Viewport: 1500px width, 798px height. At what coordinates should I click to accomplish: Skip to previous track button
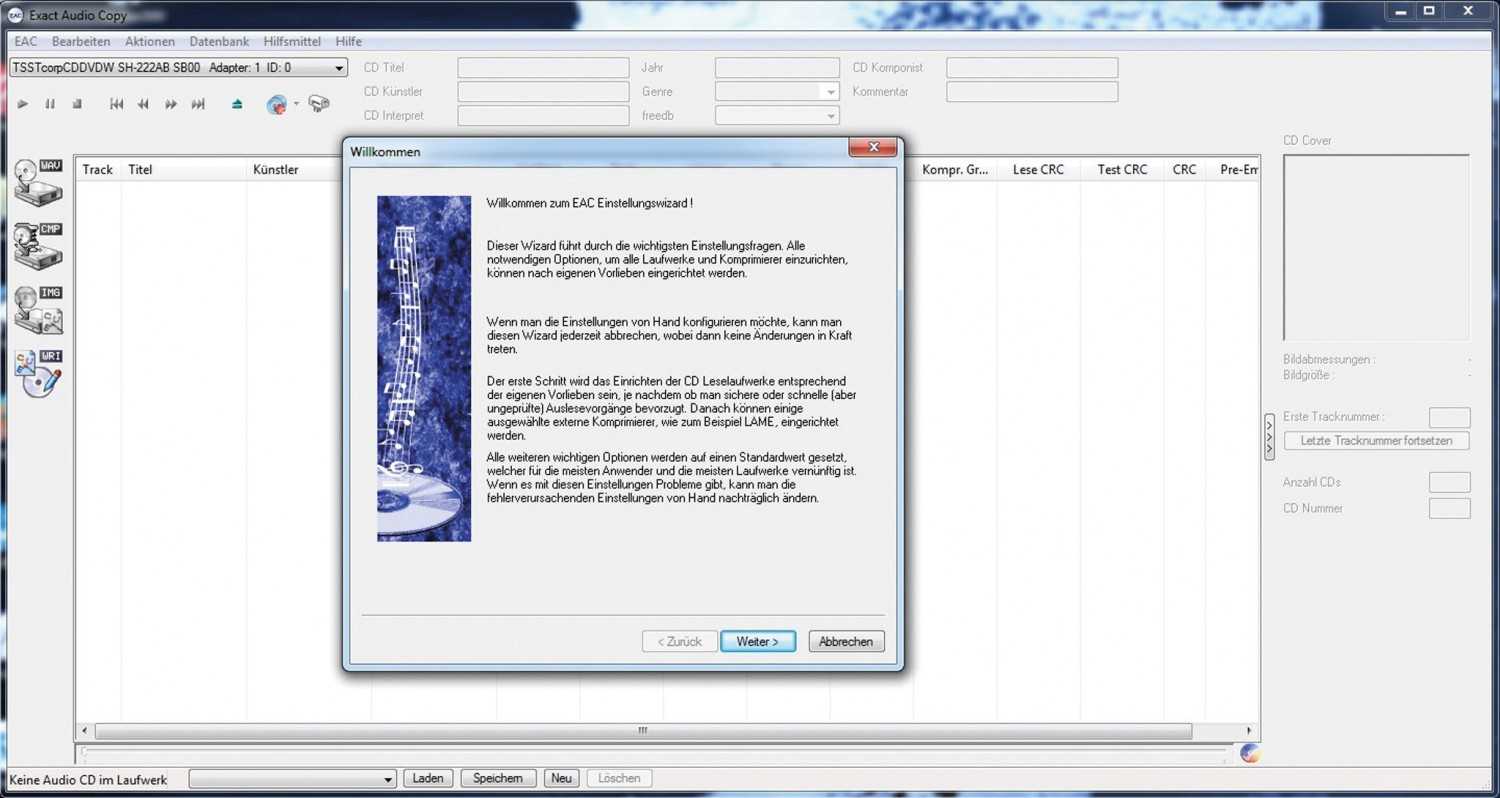click(117, 104)
